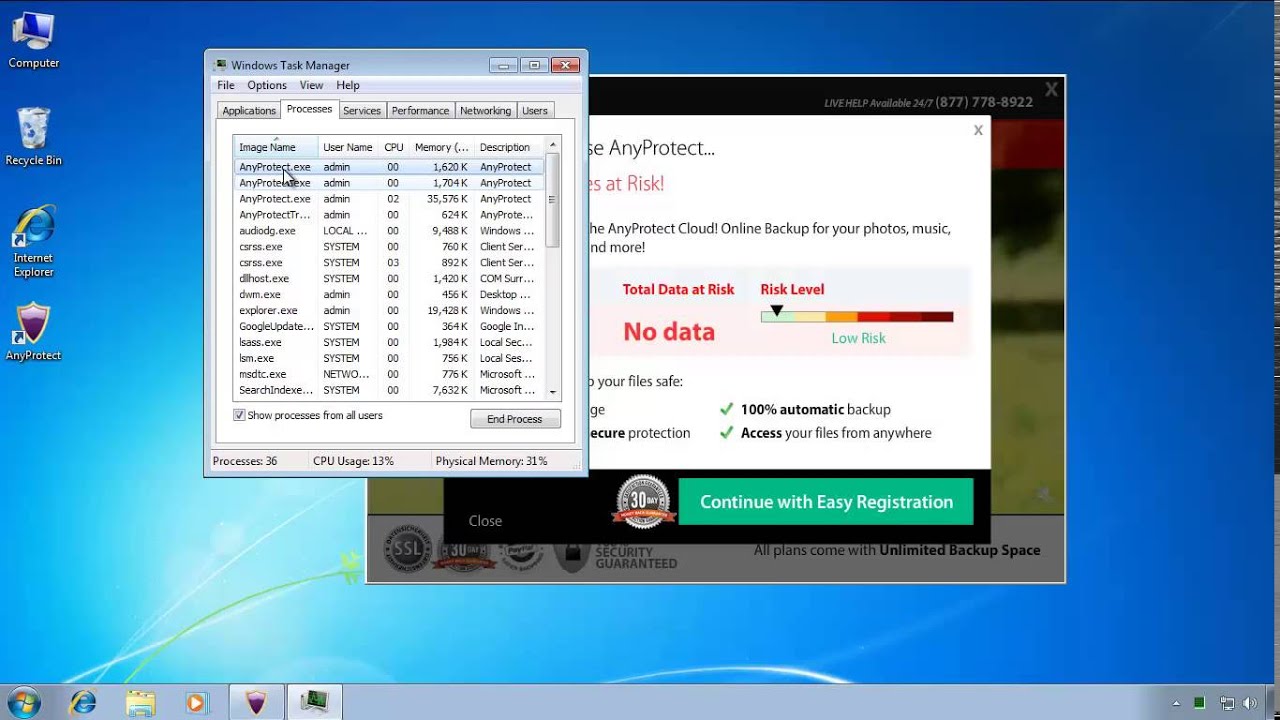Select the dwm.exe process

pos(389,295)
